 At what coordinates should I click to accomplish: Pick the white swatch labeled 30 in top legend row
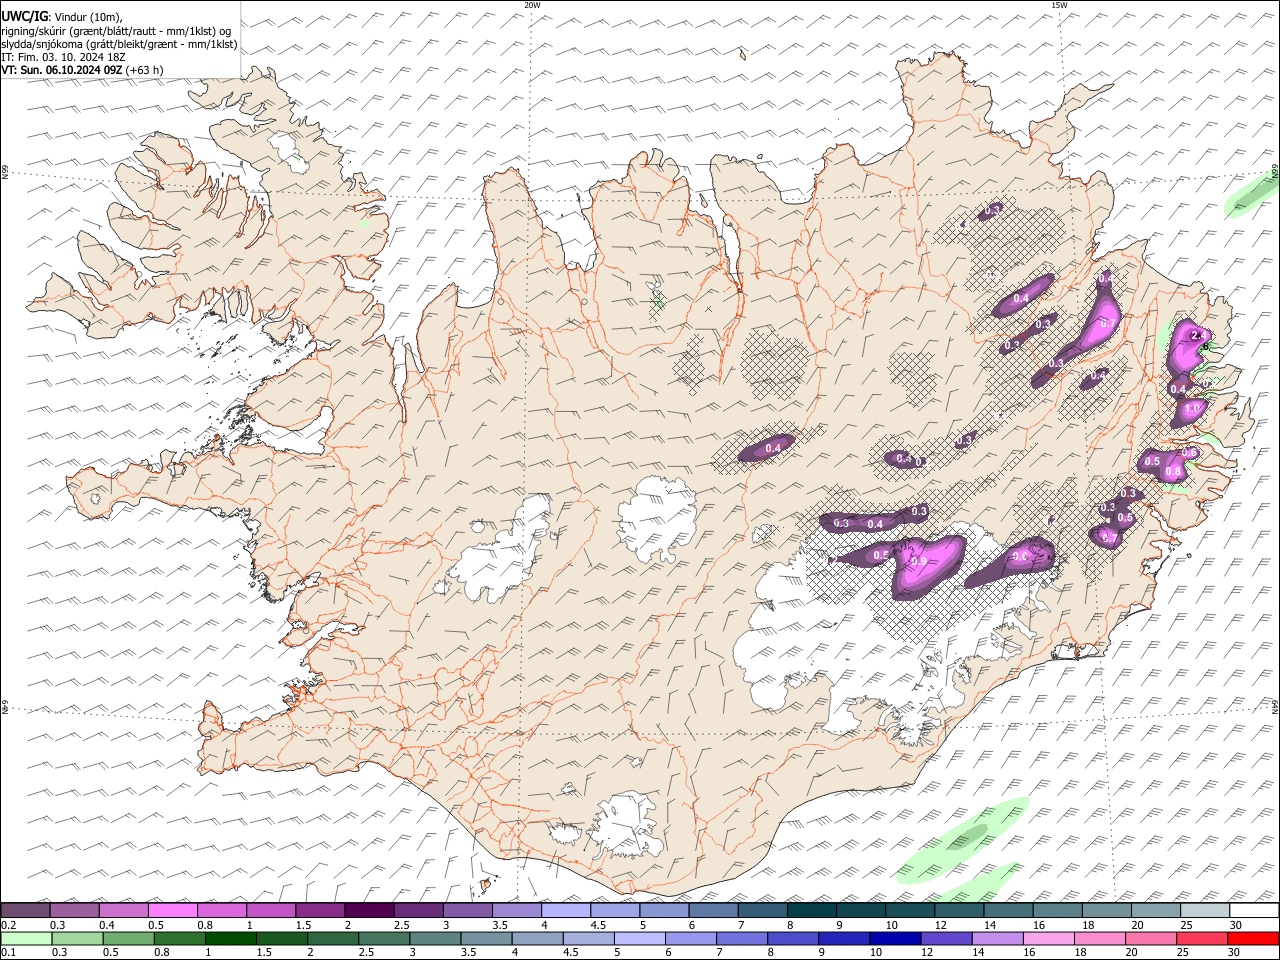pos(1254,911)
